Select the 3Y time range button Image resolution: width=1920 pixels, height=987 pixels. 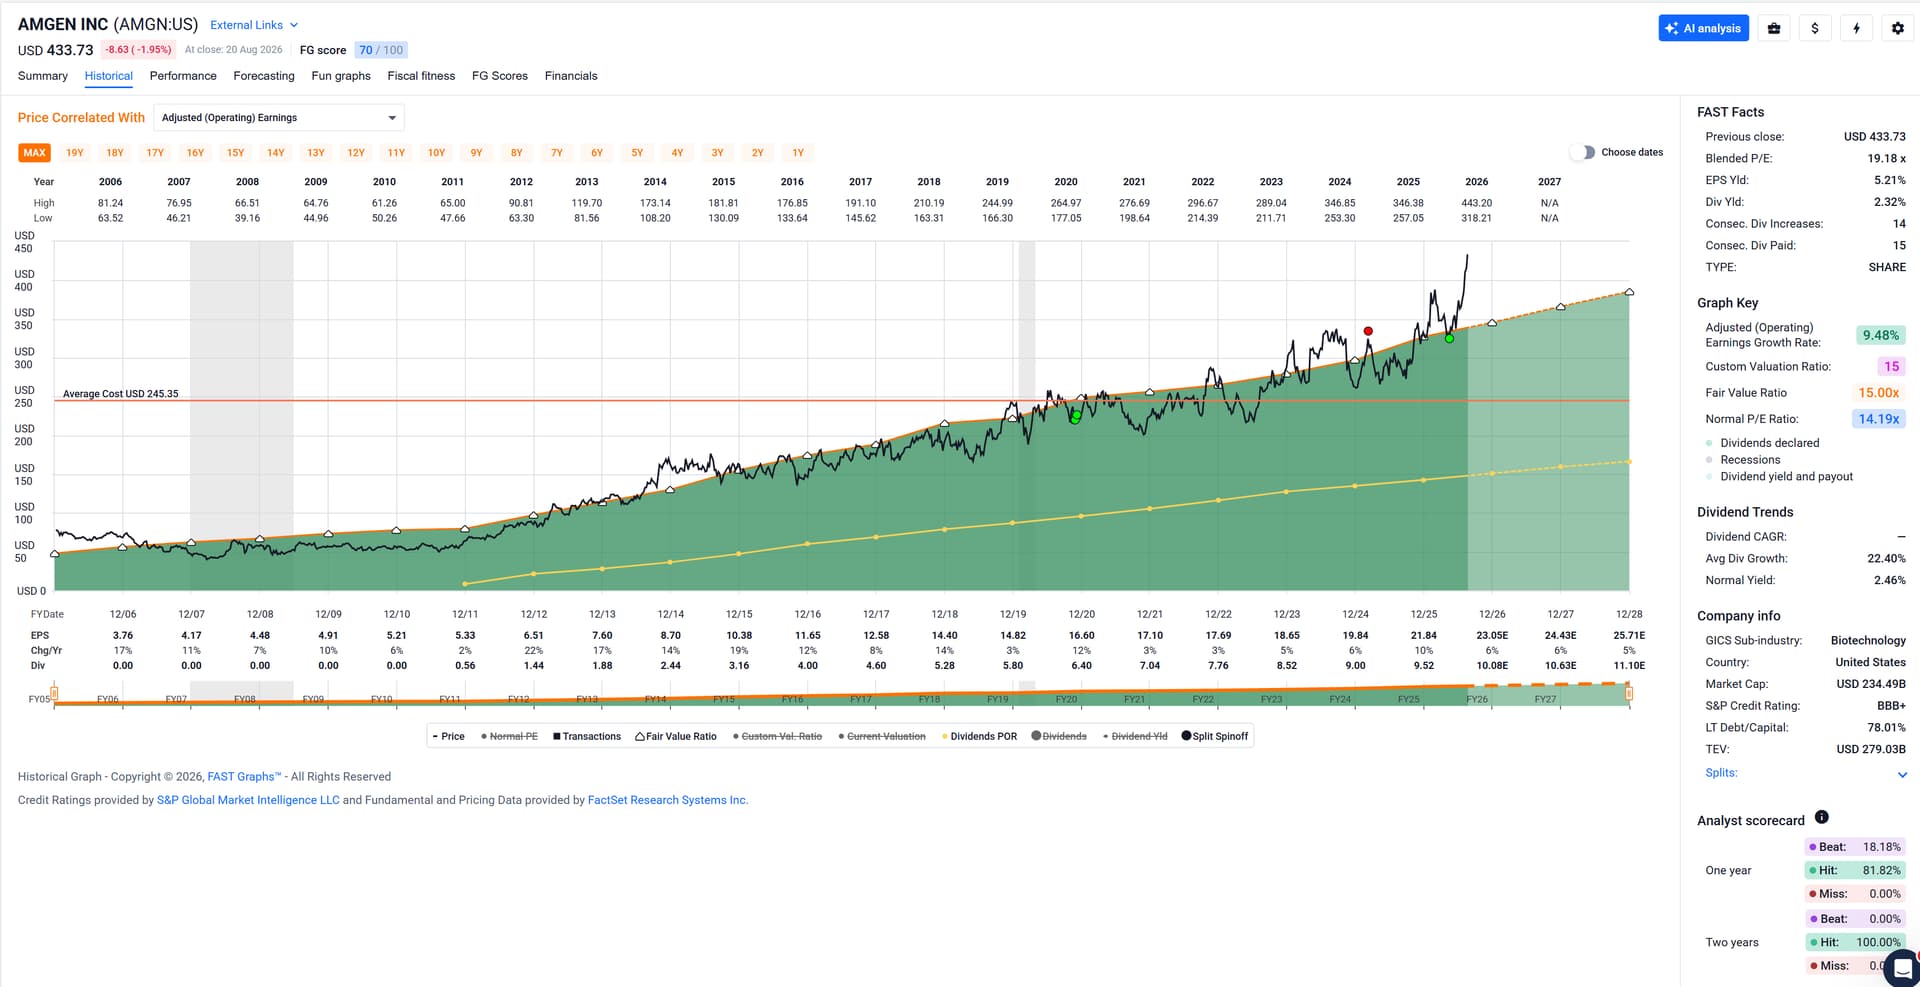[x=717, y=153]
